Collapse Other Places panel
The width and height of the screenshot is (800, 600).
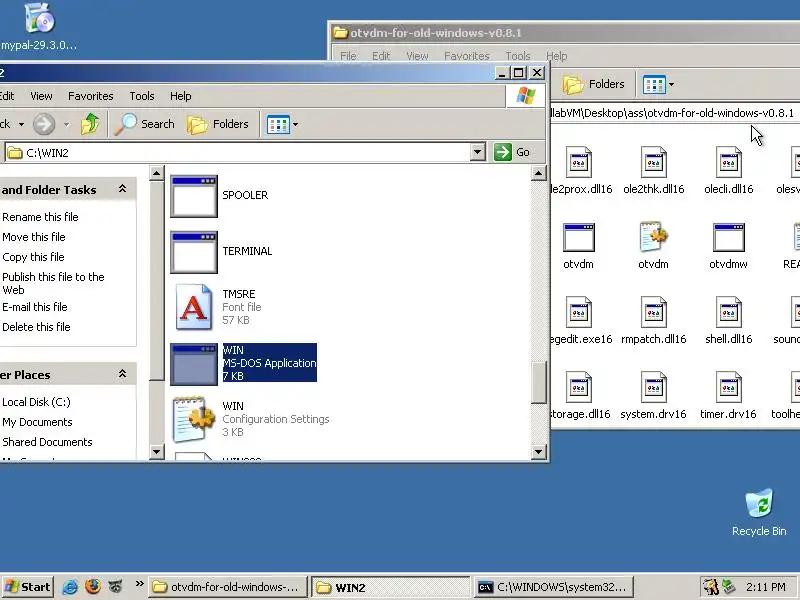tap(122, 374)
